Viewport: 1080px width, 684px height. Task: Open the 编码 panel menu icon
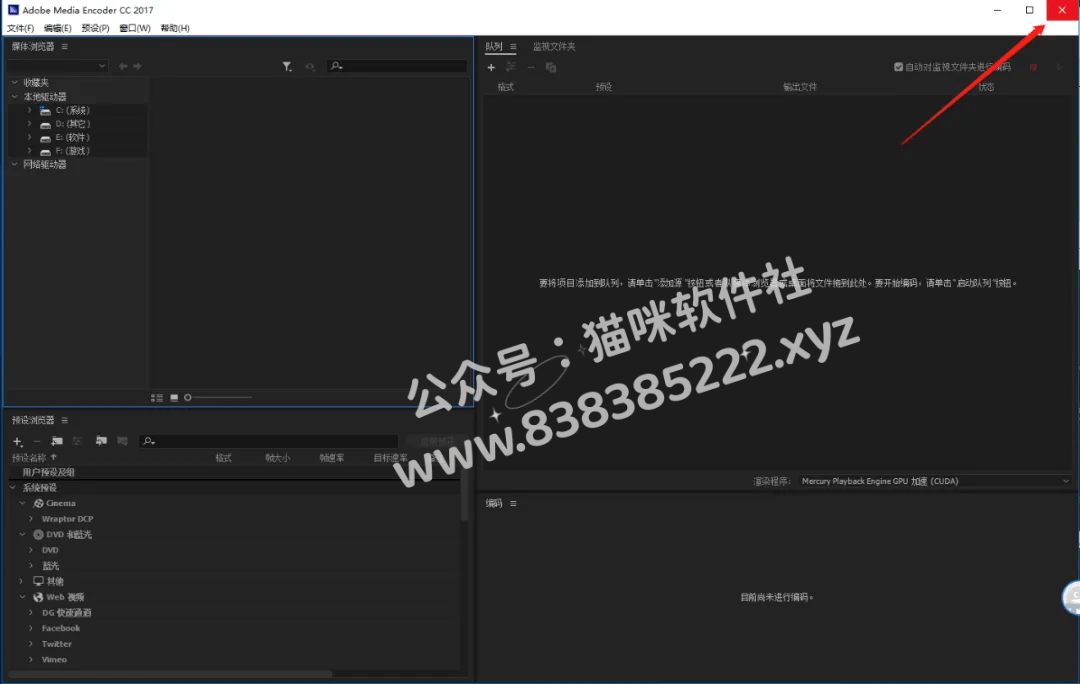click(x=513, y=504)
